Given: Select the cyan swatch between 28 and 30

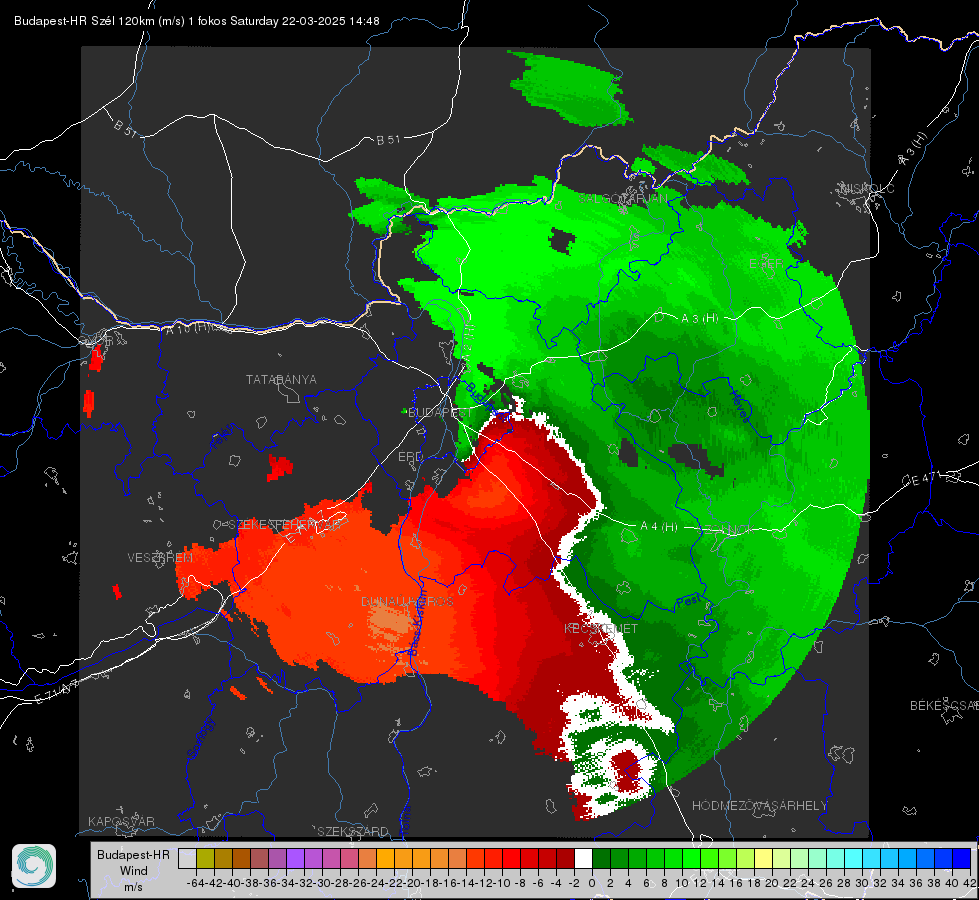Looking at the screenshot, I should pyautogui.click(x=853, y=858).
